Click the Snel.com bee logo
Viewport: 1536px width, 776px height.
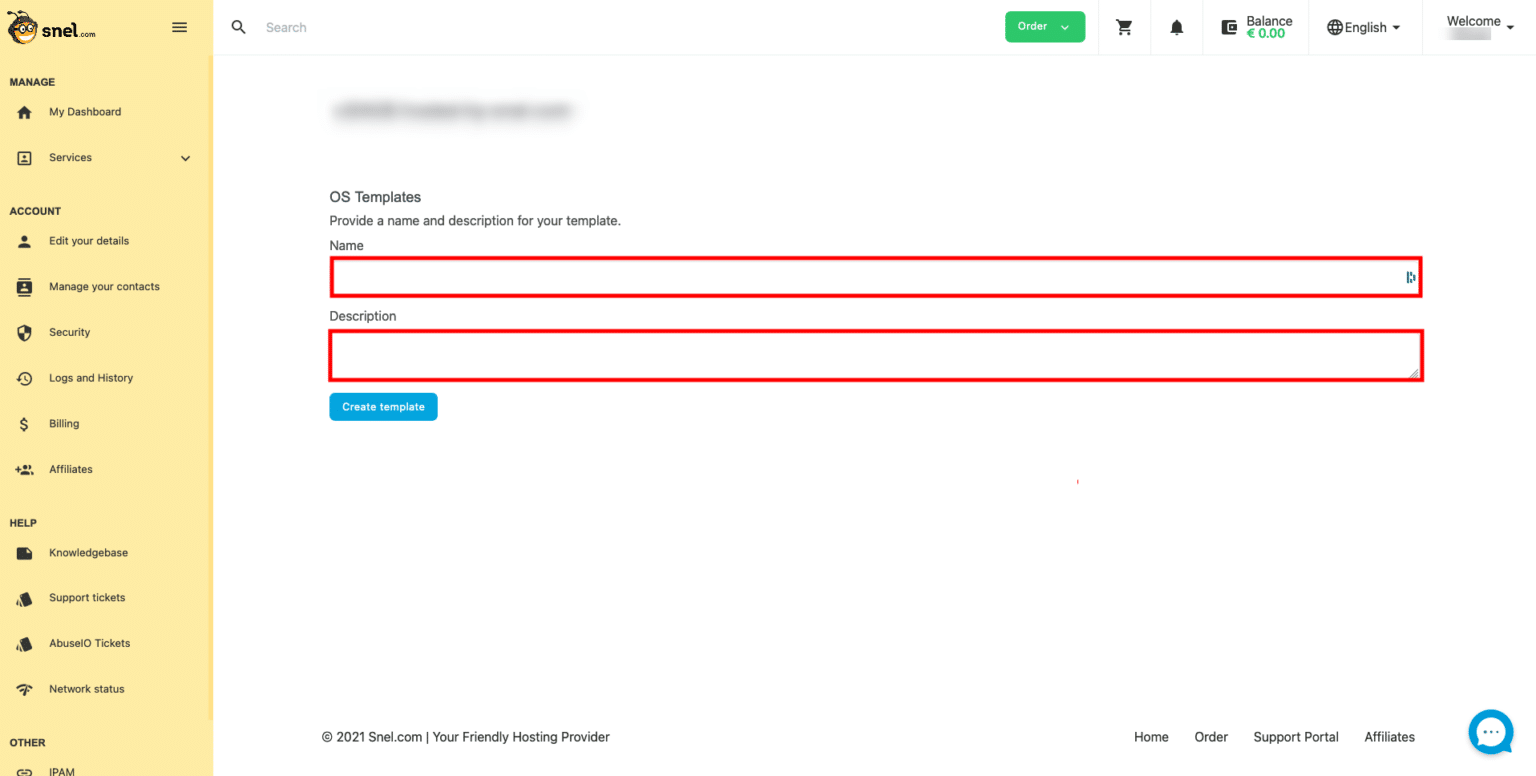coord(52,28)
